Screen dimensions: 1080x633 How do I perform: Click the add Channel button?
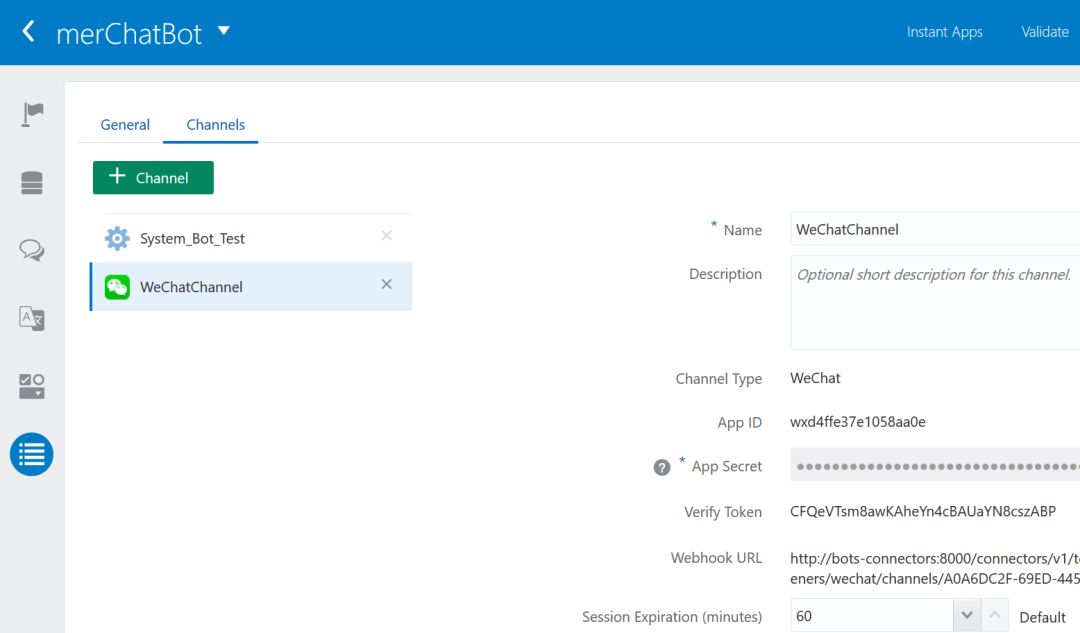point(153,178)
